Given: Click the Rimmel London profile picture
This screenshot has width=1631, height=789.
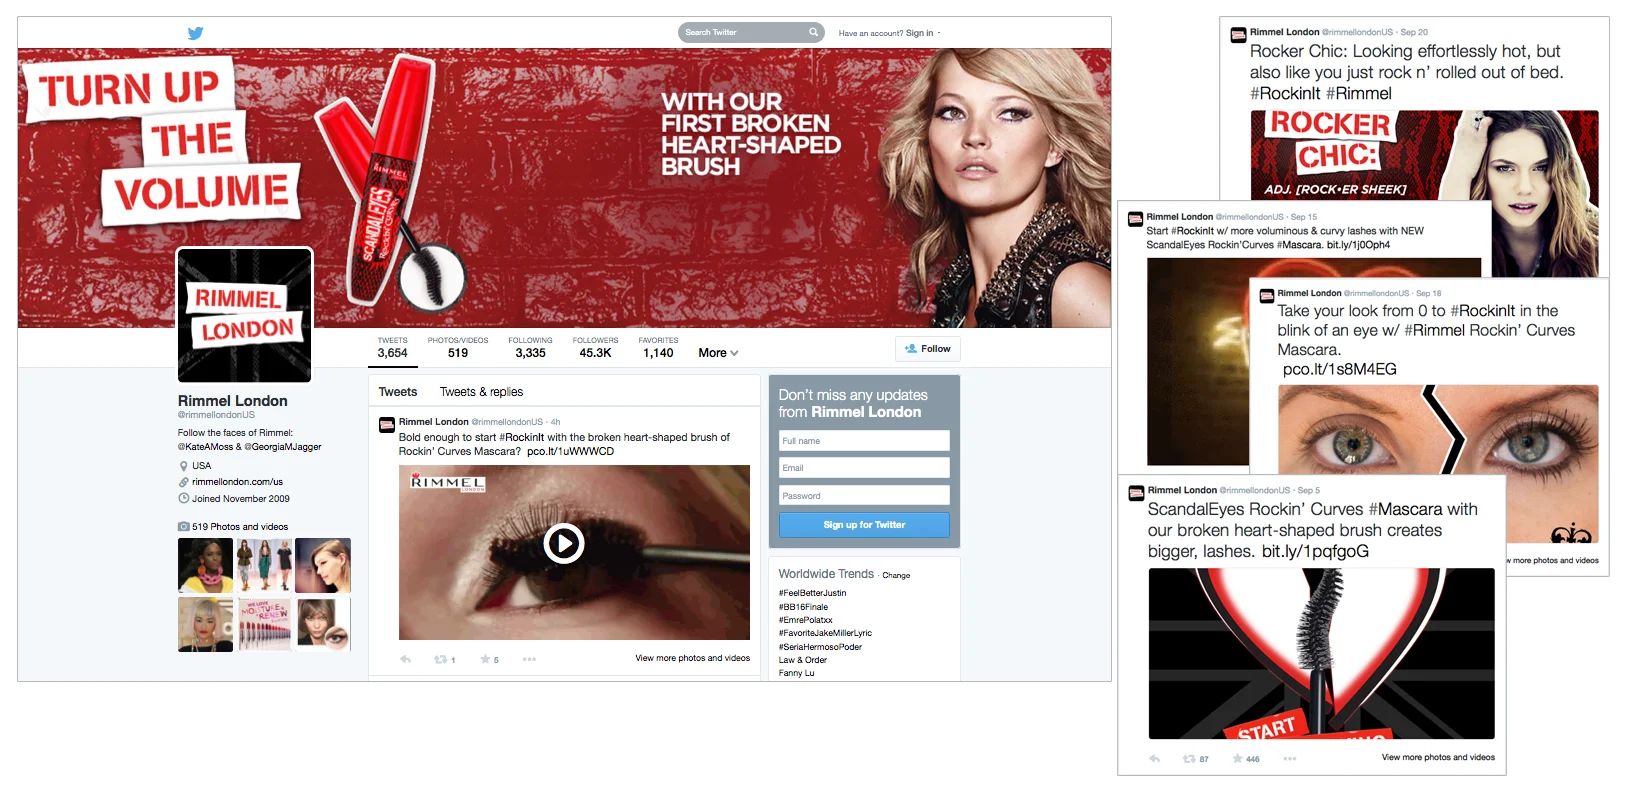Looking at the screenshot, I should pos(245,315).
